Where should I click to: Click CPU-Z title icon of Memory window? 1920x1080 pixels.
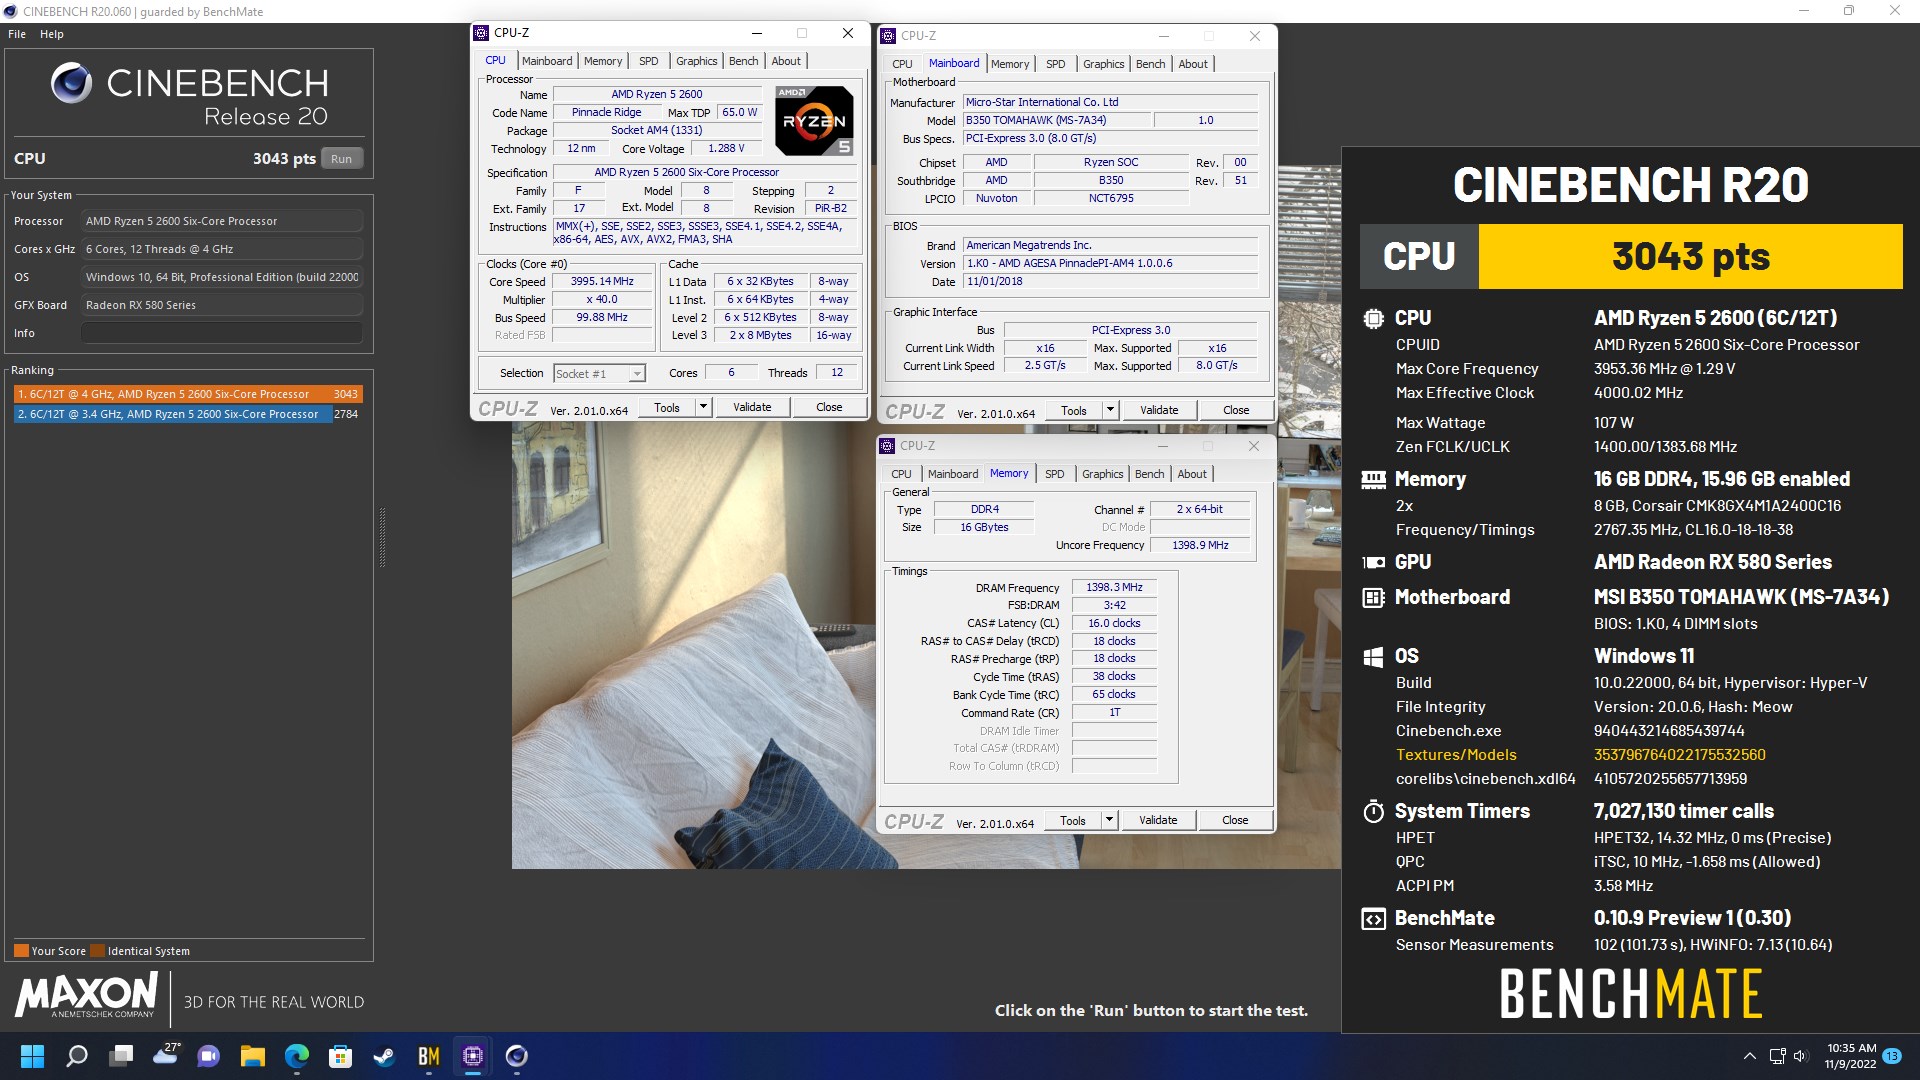coord(887,446)
